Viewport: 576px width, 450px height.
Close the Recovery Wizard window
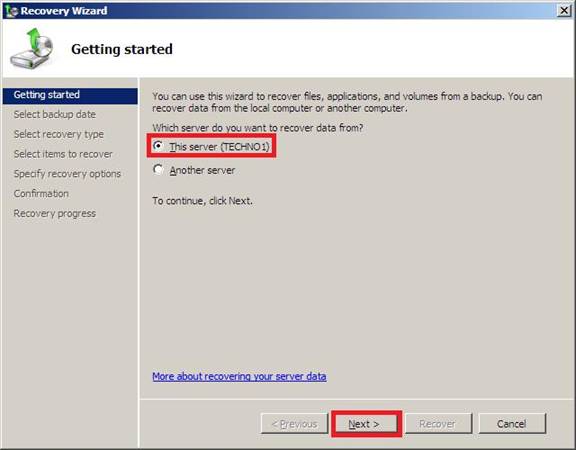click(564, 11)
